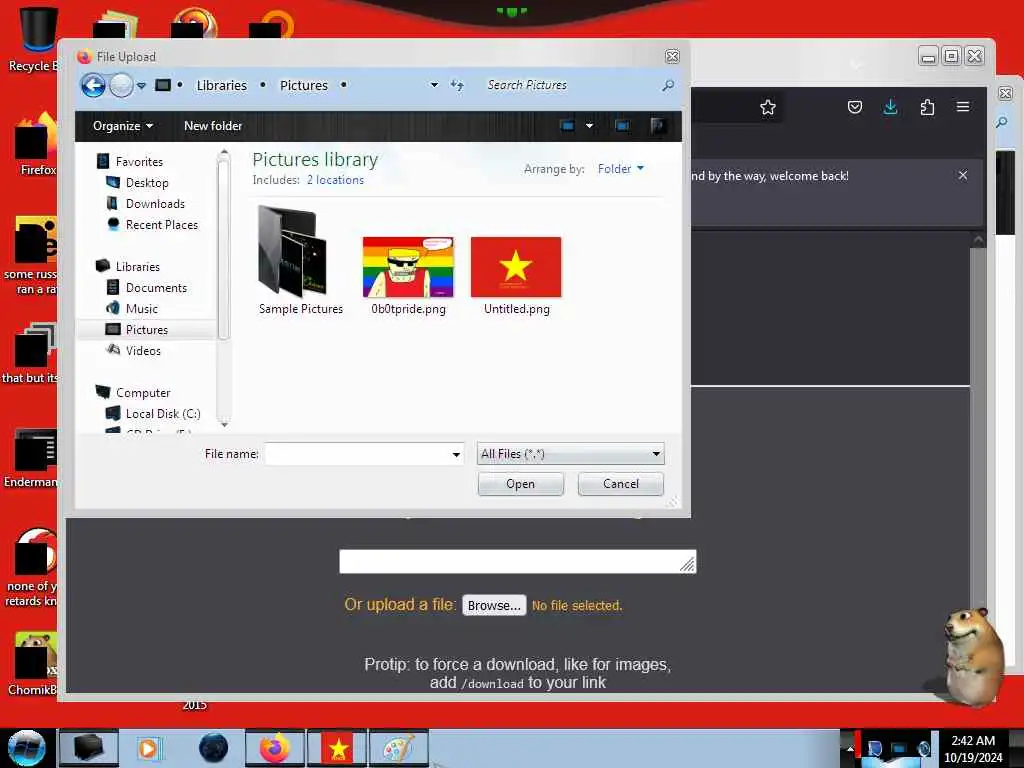Click navigation pane scrollbar down arrow
Viewport: 1024px width, 768px height.
coord(224,424)
